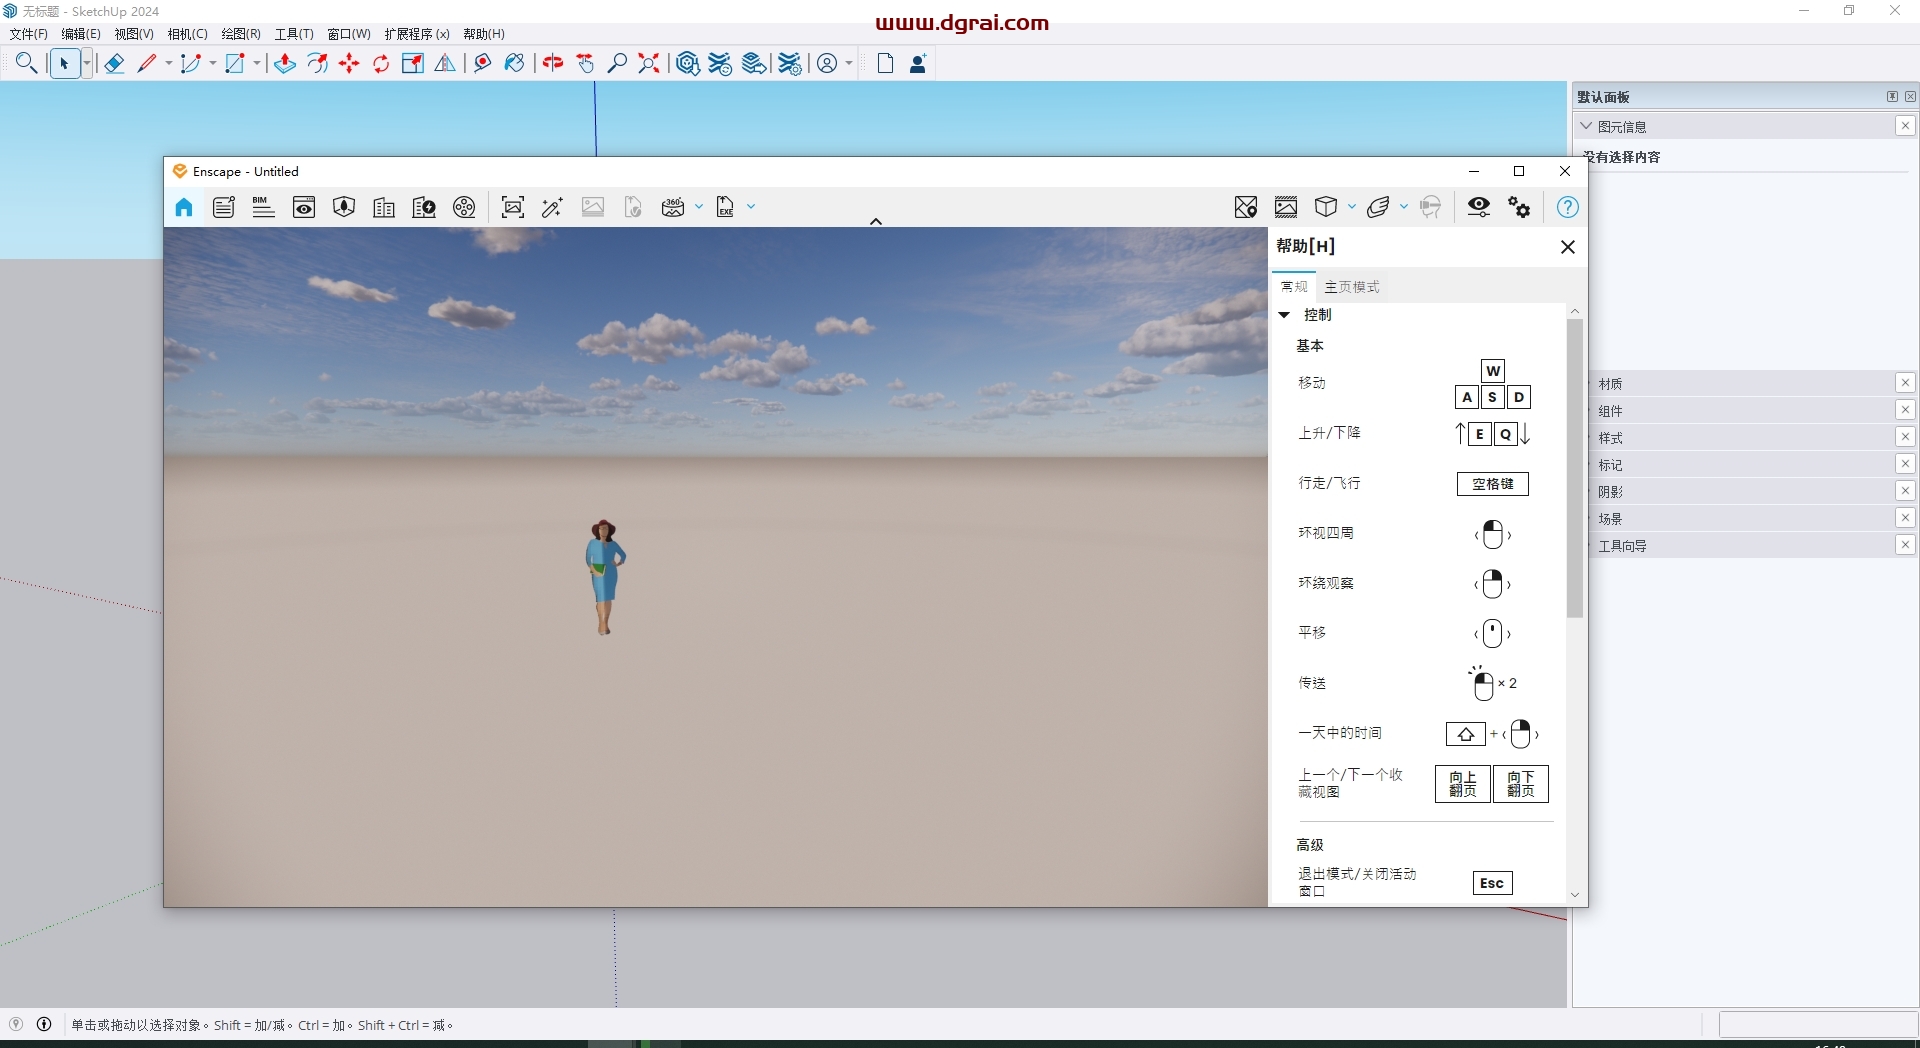The width and height of the screenshot is (1920, 1048).
Task: Click Zoom Extents tool
Action: 649,64
